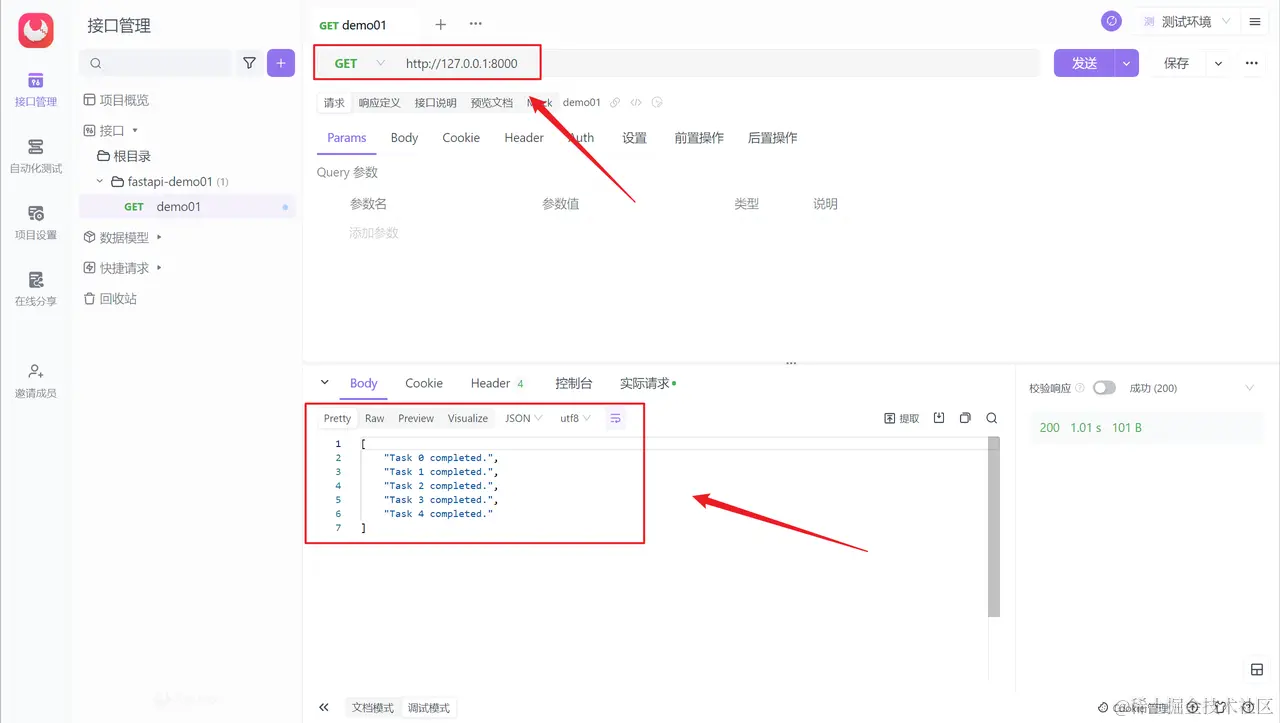The height and width of the screenshot is (723, 1280).
Task: Expand the 快捷请求 tree node
Action: coord(160,268)
